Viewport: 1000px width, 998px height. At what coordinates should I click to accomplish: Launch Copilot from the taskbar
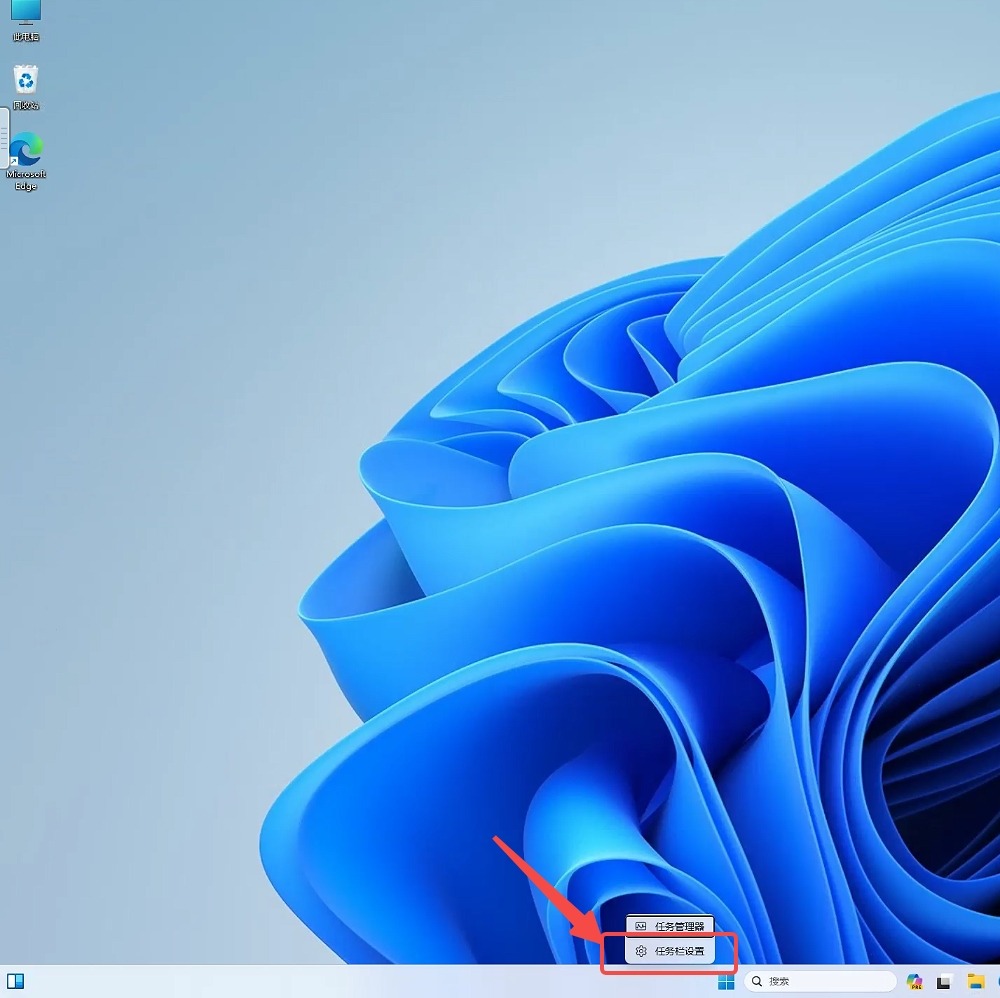[913, 981]
